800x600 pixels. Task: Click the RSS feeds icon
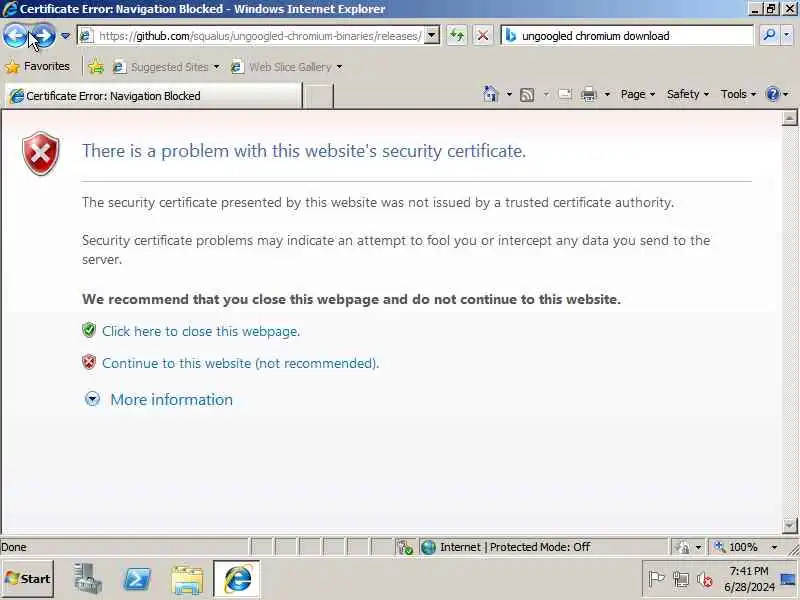(x=527, y=95)
